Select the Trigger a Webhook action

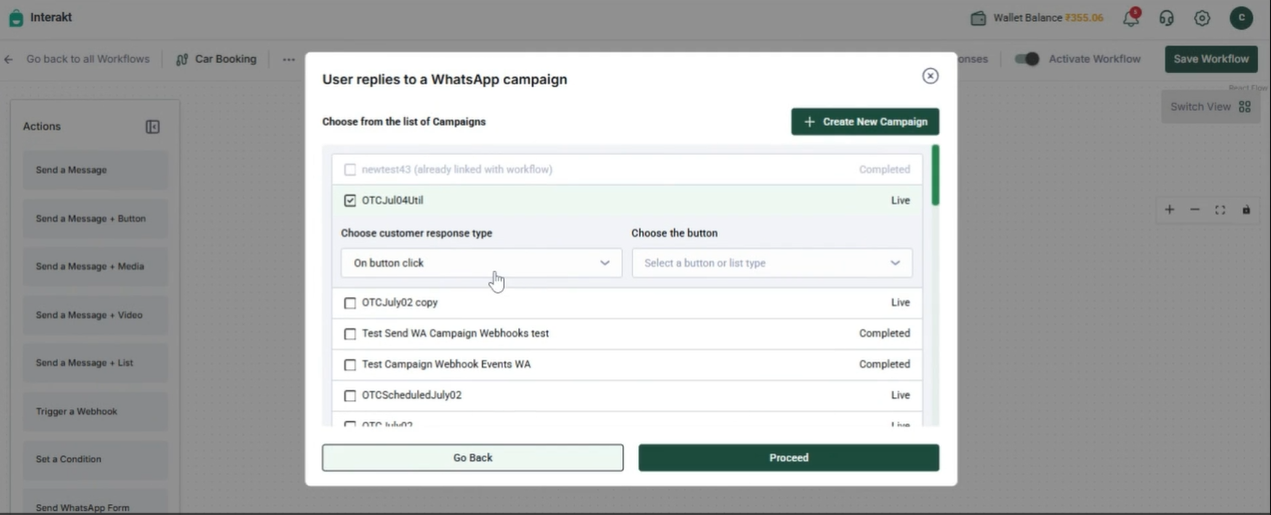(x=96, y=411)
